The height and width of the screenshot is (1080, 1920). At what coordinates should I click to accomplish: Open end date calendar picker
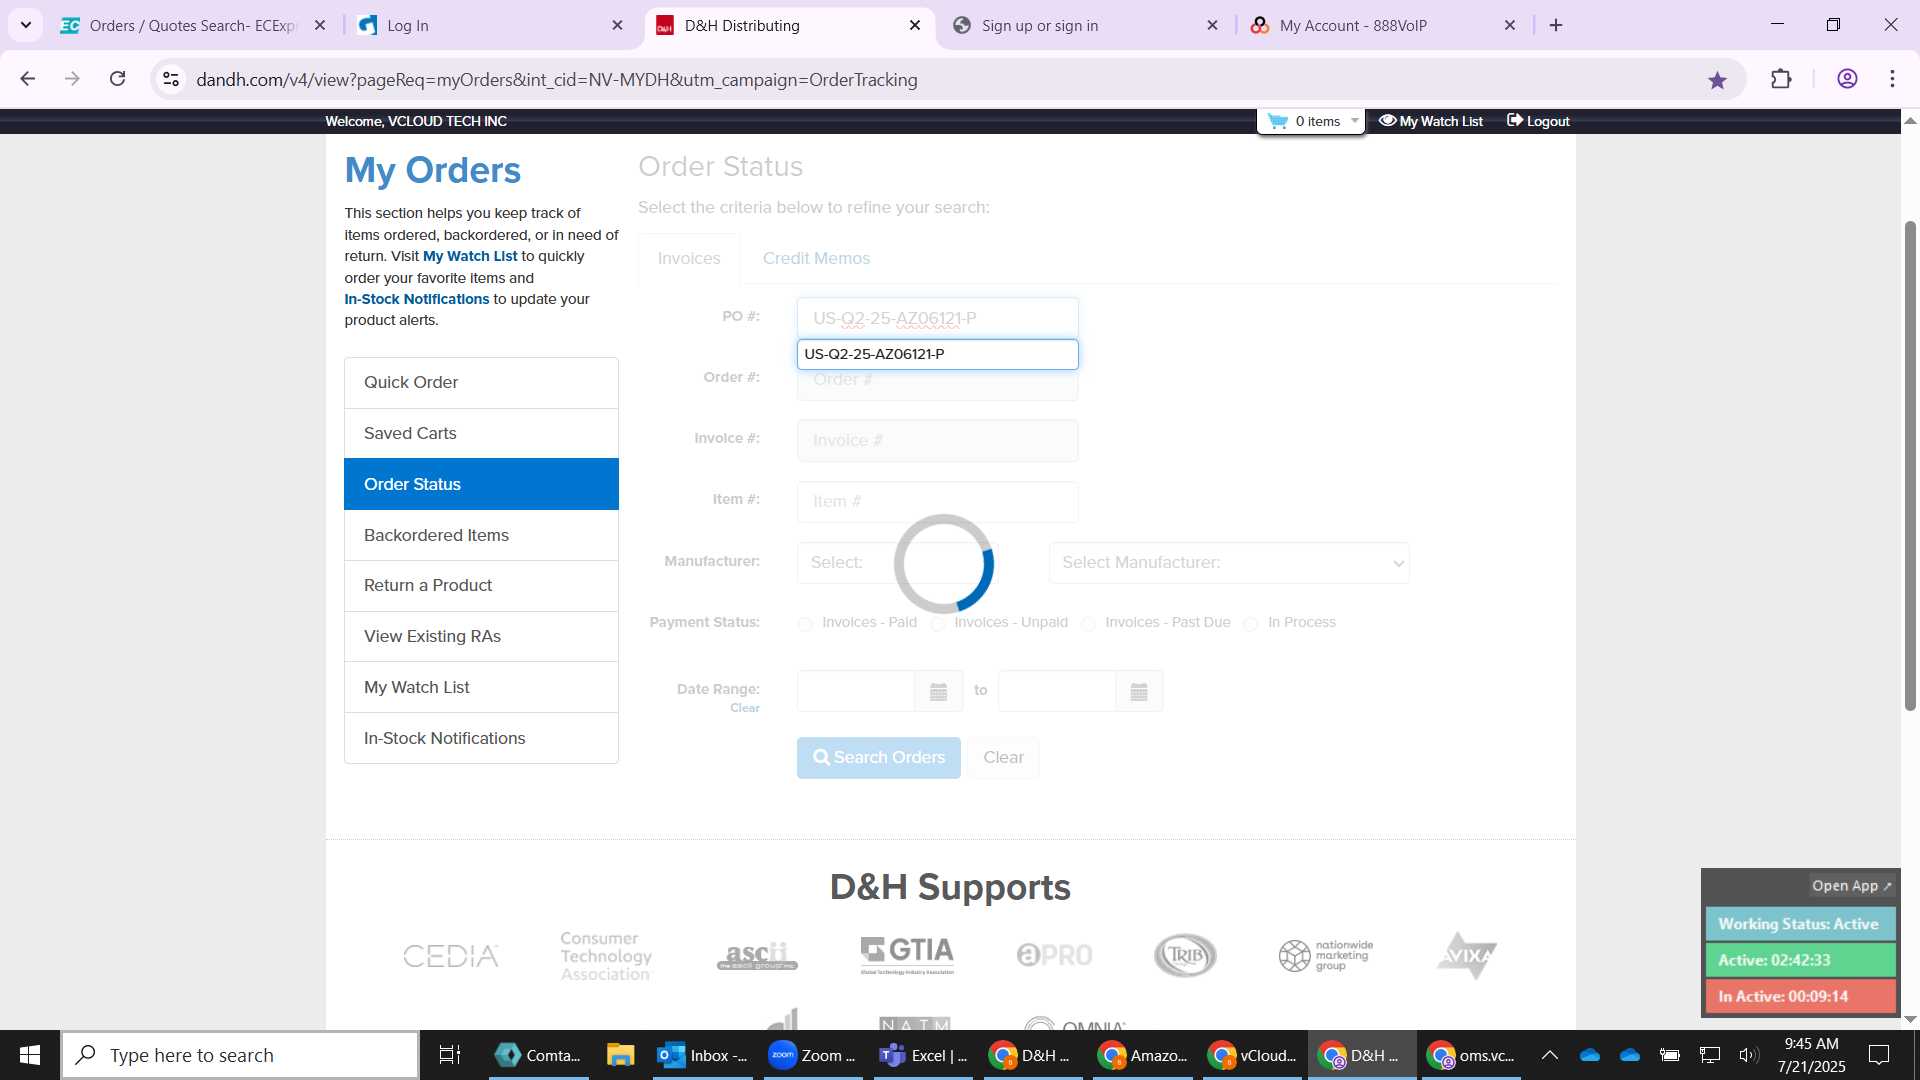pyautogui.click(x=1138, y=691)
